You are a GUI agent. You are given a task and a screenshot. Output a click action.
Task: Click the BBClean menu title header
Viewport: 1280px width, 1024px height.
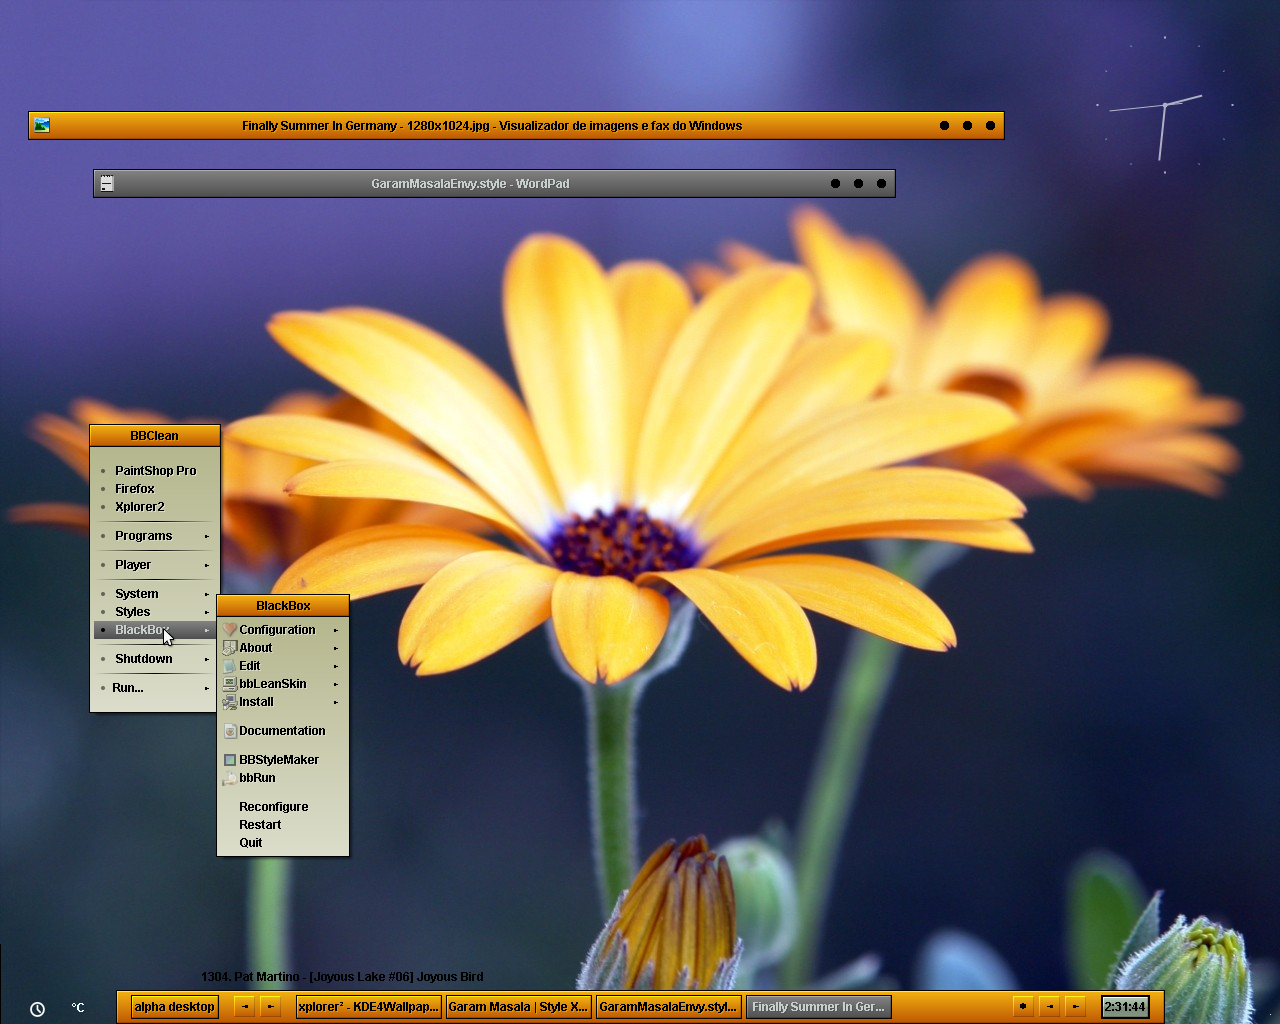155,436
